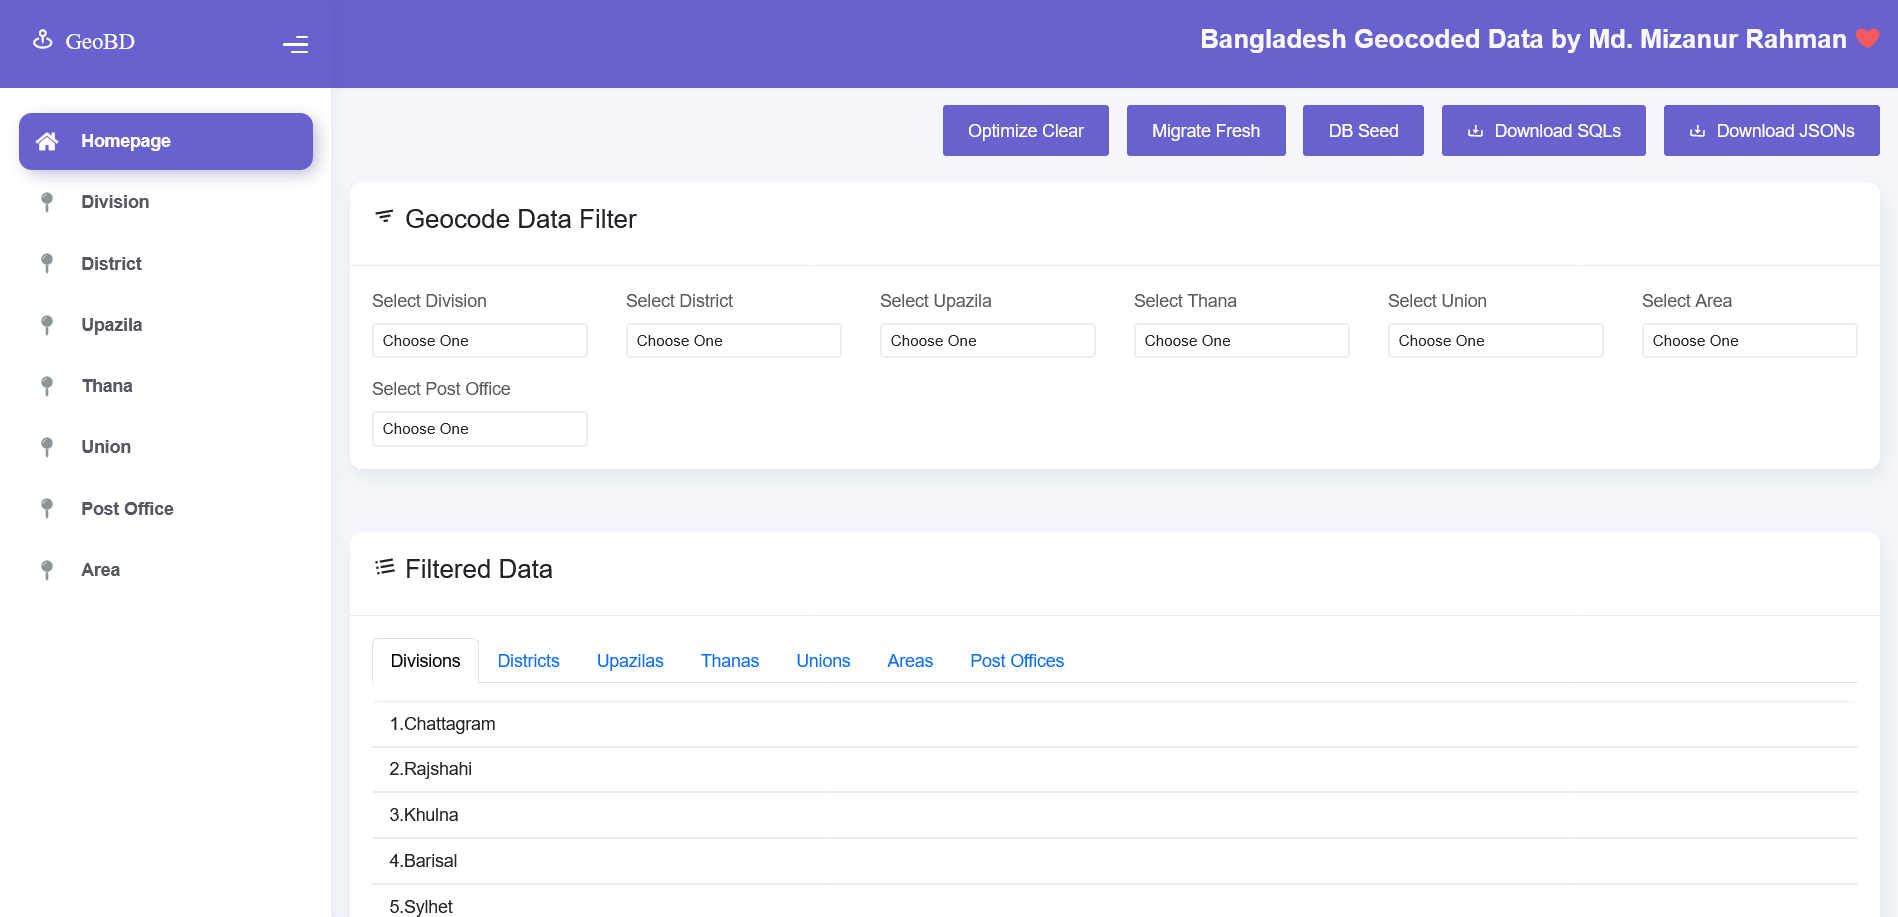Click the heart icon in the header

(x=1866, y=39)
